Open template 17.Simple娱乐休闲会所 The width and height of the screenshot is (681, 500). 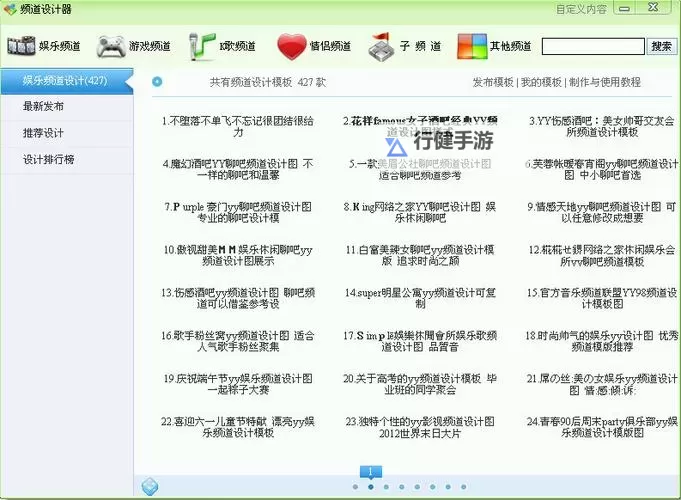420,341
